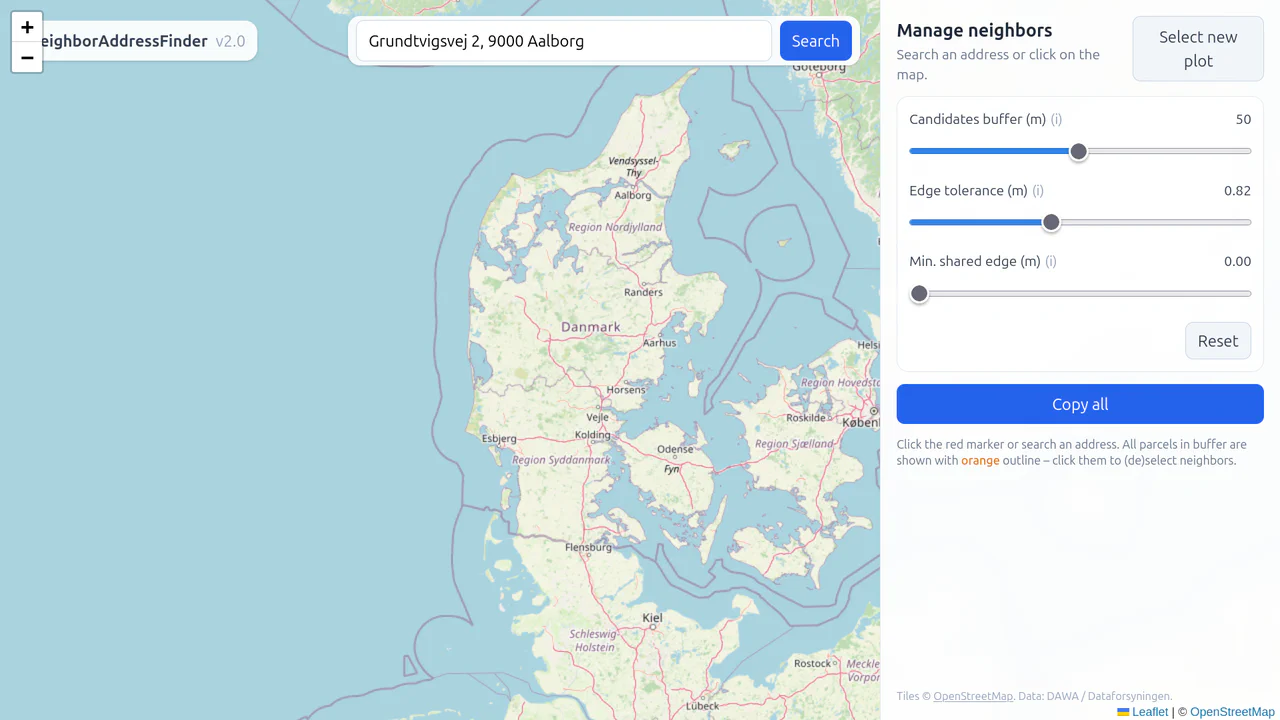Click Aarhus city label on map
The width and height of the screenshot is (1280, 720).
[660, 342]
